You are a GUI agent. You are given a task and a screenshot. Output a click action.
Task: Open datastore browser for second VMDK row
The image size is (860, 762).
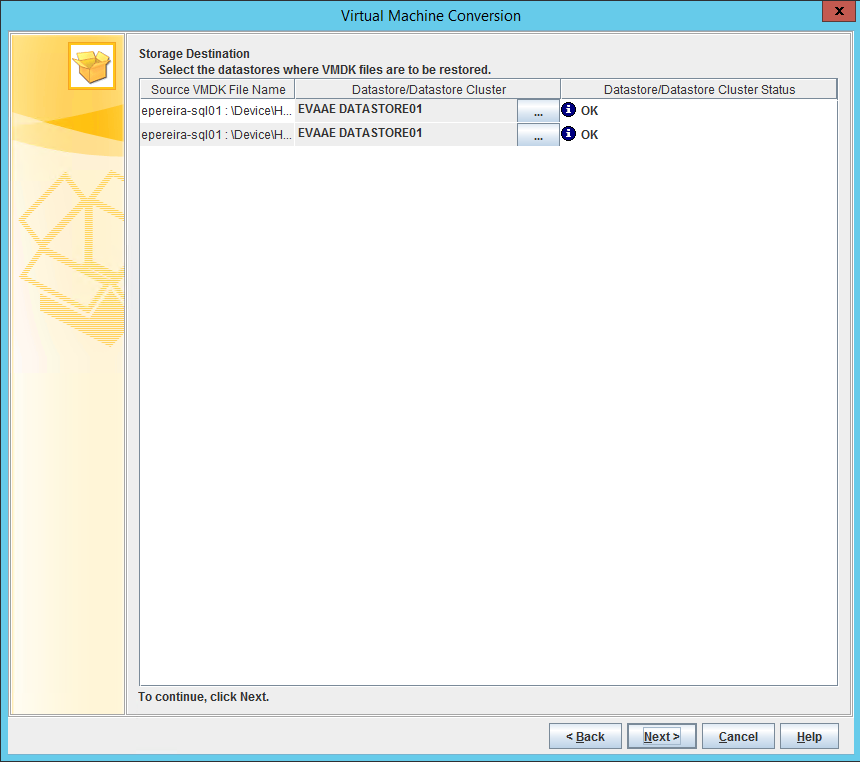click(538, 136)
